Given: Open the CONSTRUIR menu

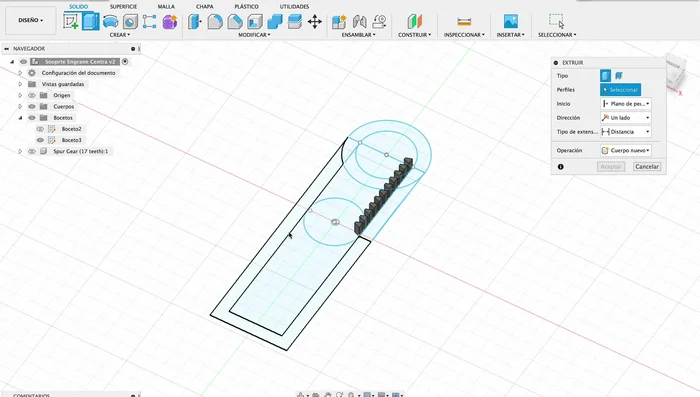Looking at the screenshot, I should click(x=414, y=35).
